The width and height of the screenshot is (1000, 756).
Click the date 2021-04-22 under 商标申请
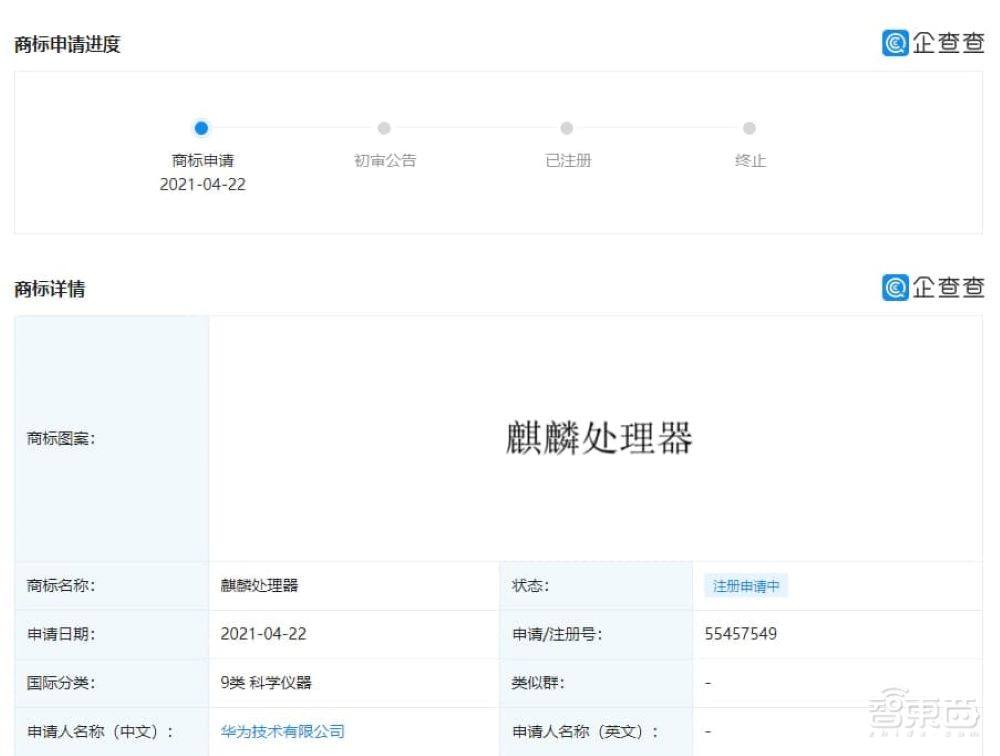203,184
